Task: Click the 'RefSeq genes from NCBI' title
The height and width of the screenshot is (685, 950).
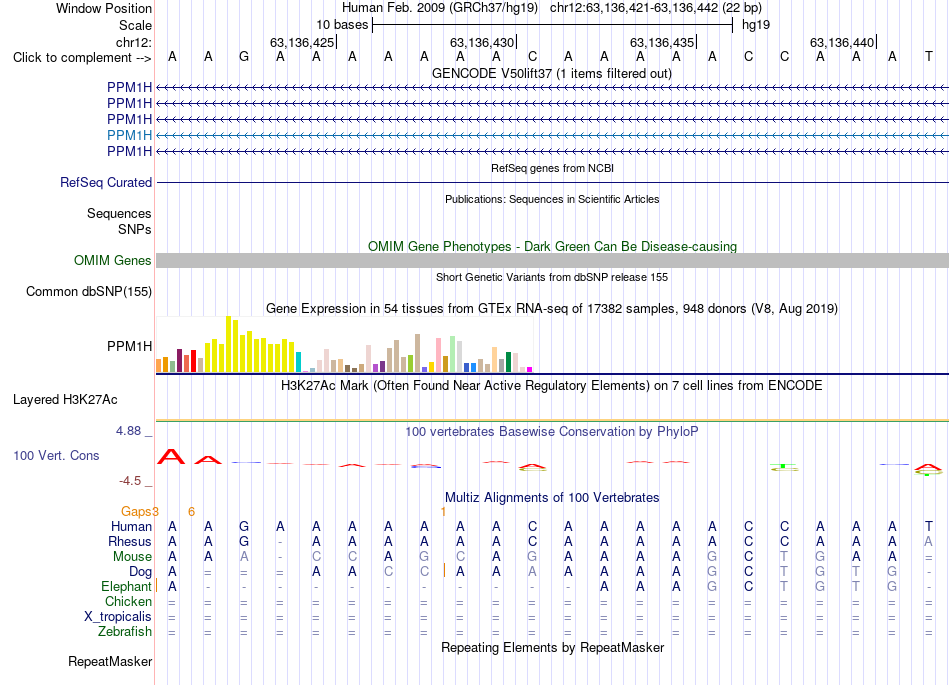Action: click(x=552, y=168)
